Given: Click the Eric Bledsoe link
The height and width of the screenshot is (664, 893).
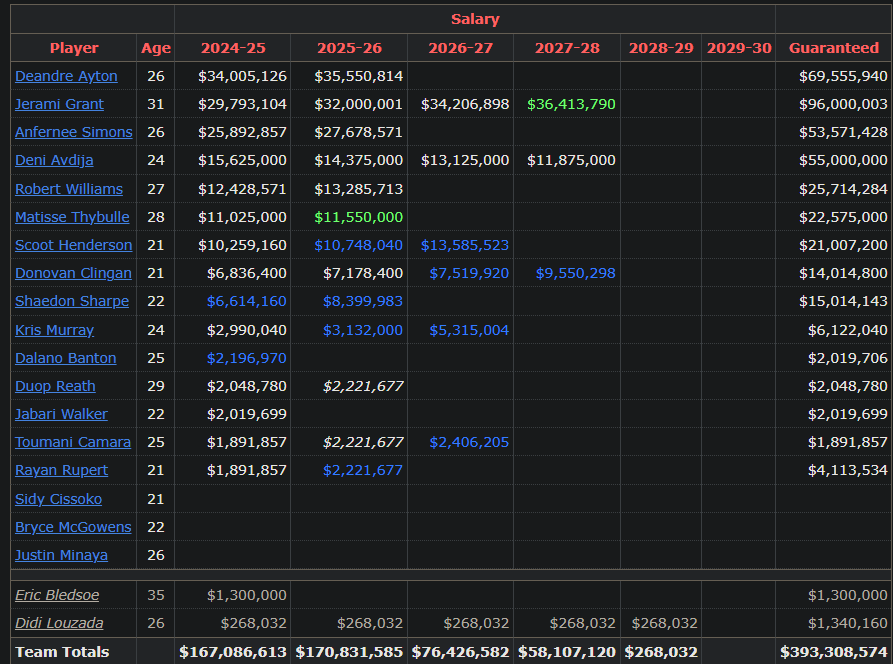Looking at the screenshot, I should click(x=57, y=595).
